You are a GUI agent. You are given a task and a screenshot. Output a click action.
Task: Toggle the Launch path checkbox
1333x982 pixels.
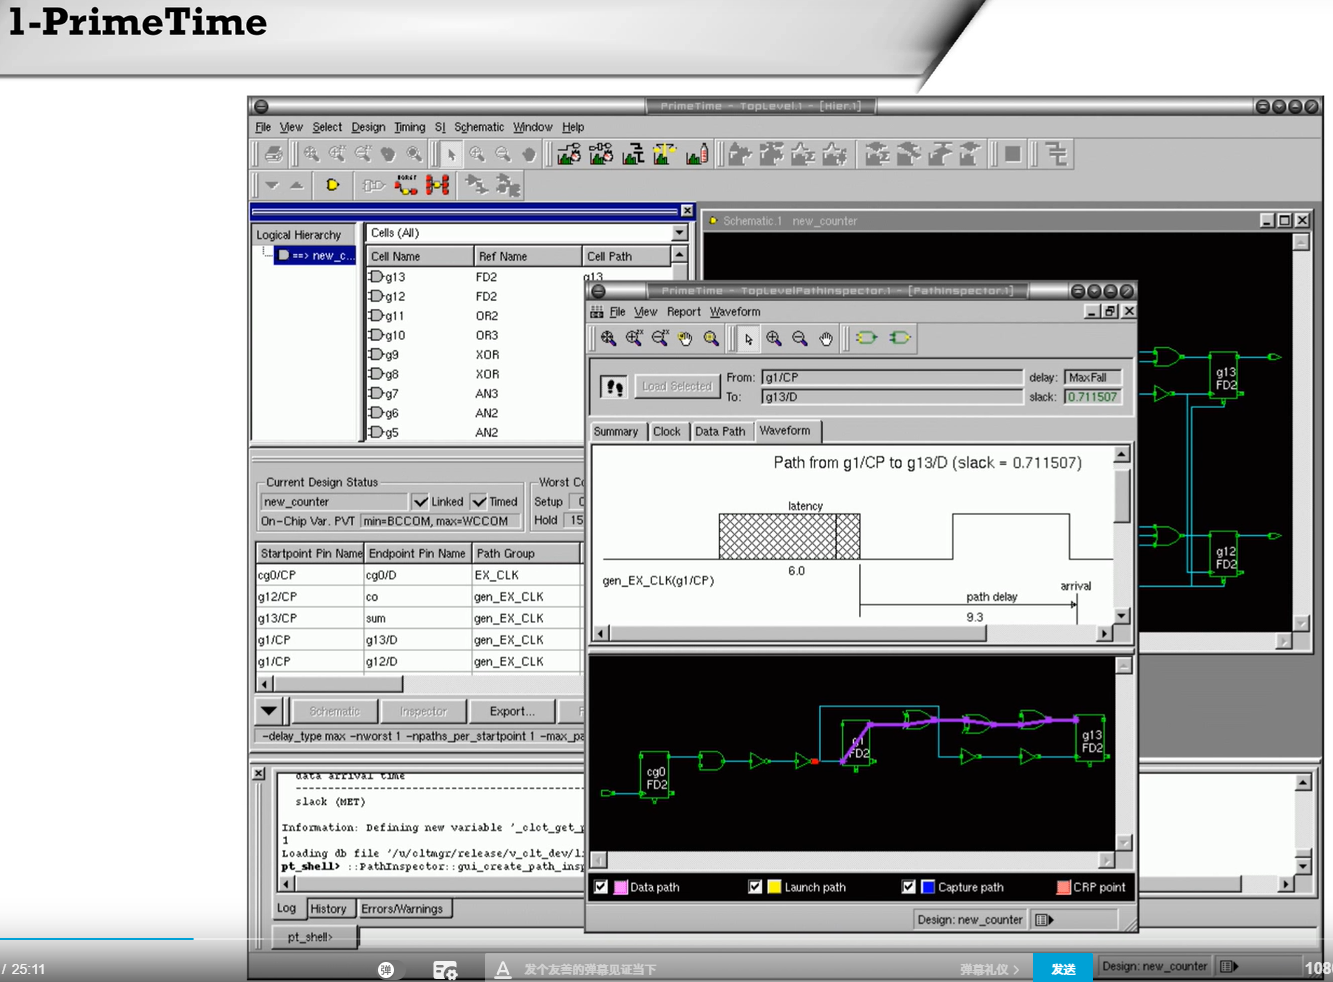click(x=755, y=887)
